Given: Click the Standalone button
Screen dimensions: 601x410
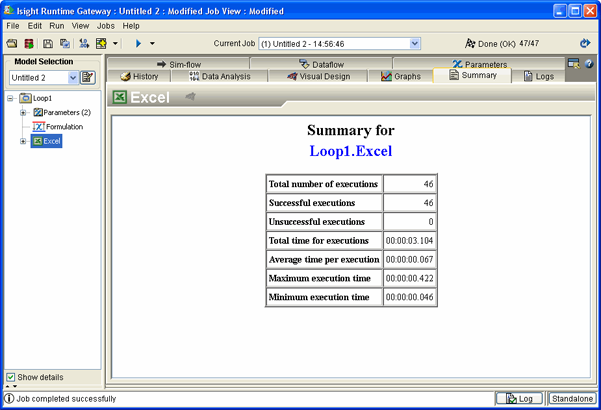Looking at the screenshot, I should [x=572, y=398].
